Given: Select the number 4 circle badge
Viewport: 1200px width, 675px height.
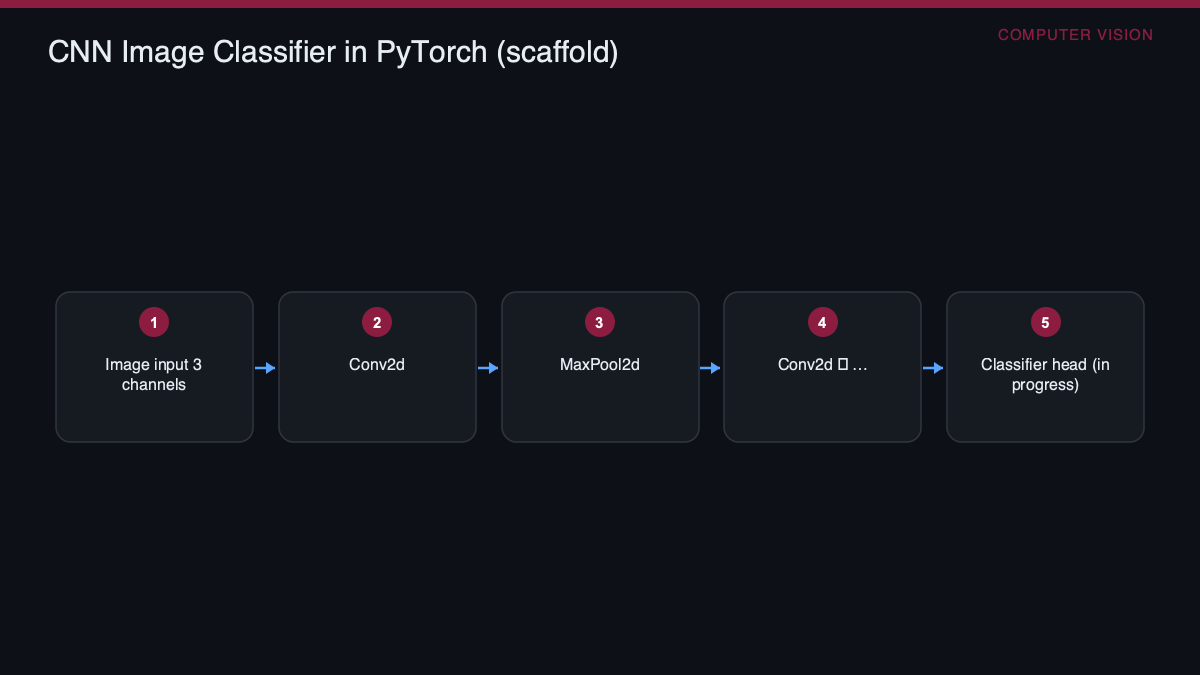Looking at the screenshot, I should coord(822,322).
